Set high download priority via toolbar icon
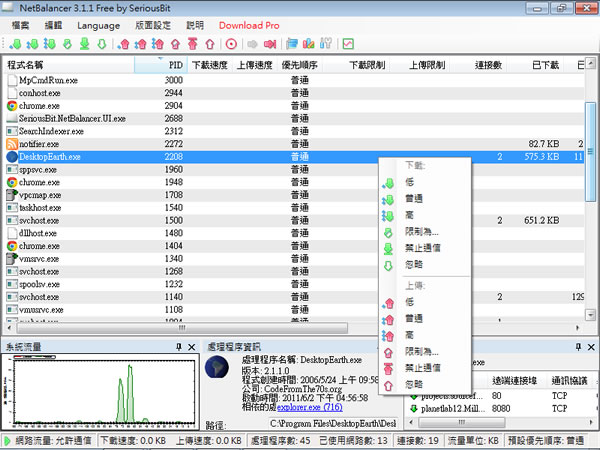600x450 pixels. point(49,44)
